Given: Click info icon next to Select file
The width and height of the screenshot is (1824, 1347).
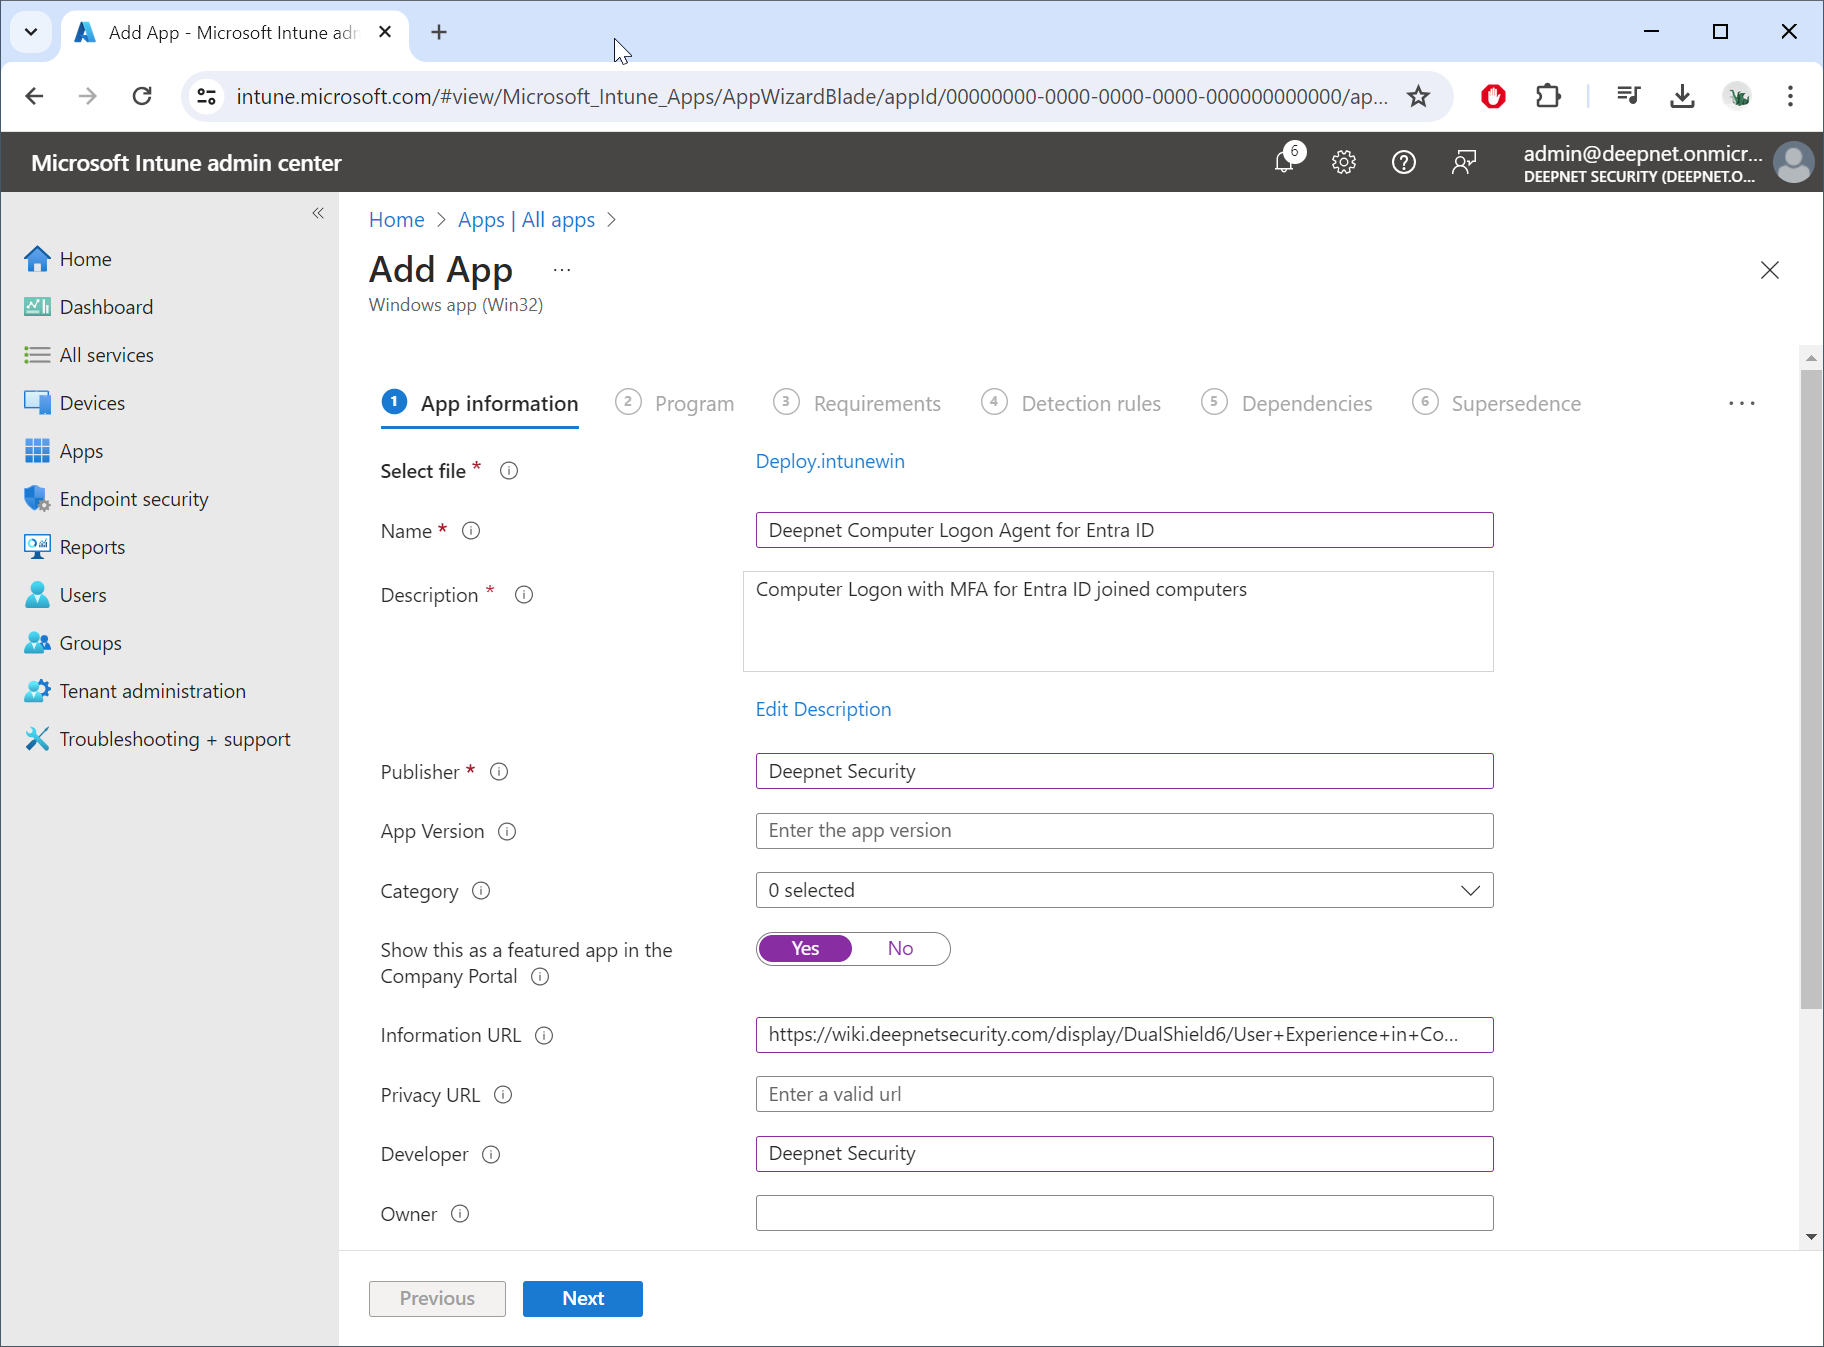Looking at the screenshot, I should [509, 471].
